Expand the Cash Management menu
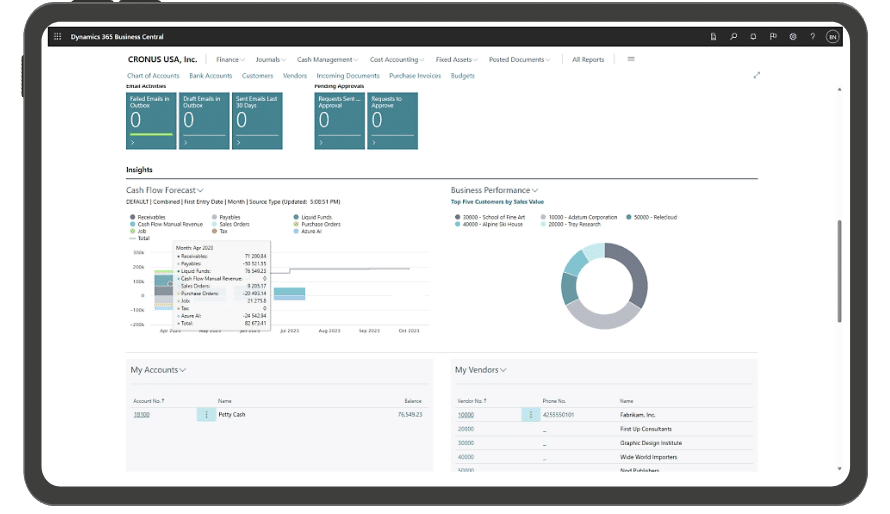Screen dimensions: 890x514 tap(328, 60)
